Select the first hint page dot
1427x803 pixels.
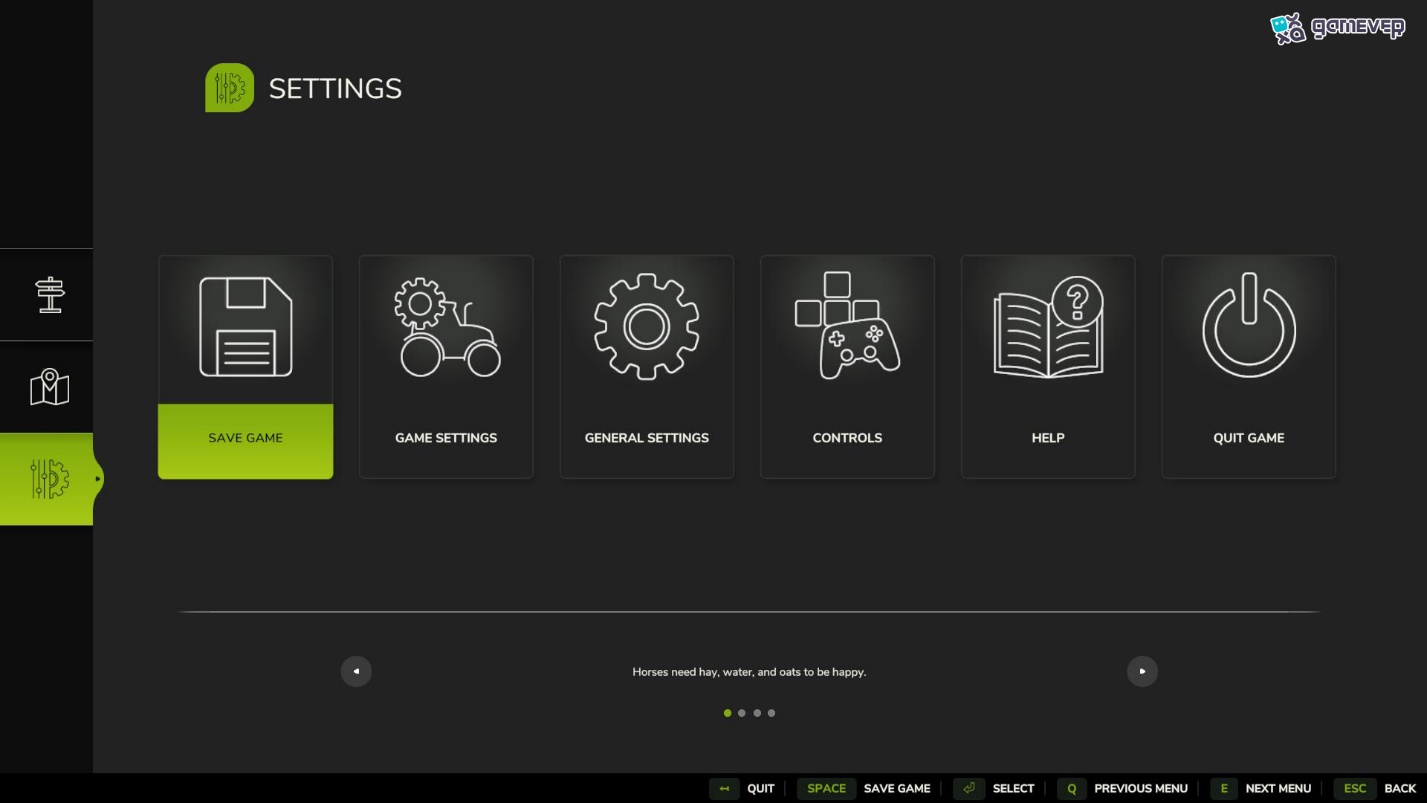727,713
